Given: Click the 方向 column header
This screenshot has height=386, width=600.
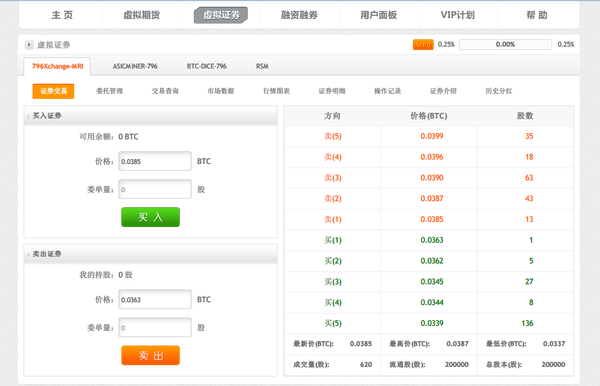Looking at the screenshot, I should click(x=332, y=116).
